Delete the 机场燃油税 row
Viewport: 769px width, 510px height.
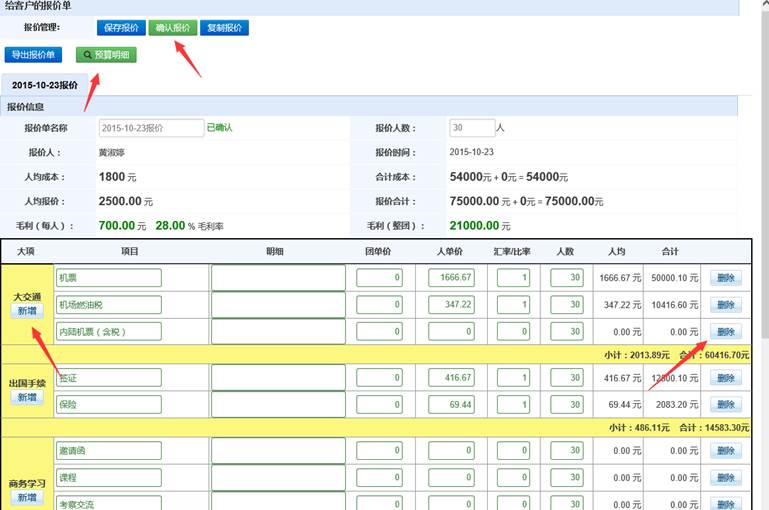click(x=726, y=304)
